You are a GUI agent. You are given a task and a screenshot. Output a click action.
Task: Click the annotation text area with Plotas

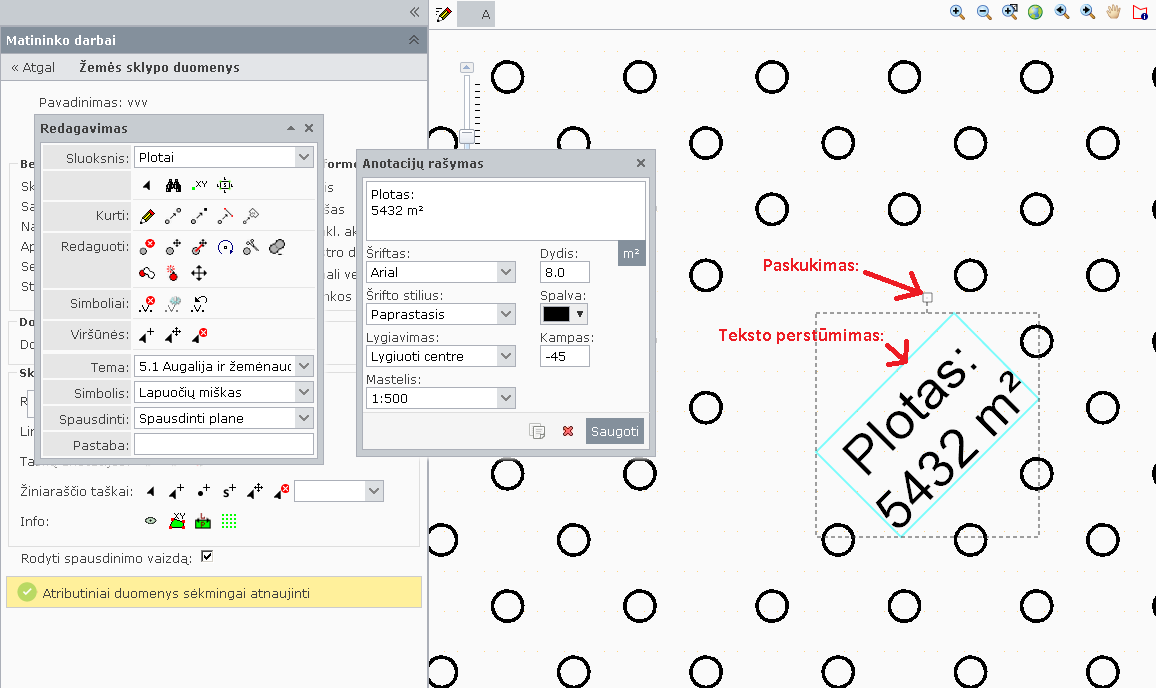[x=506, y=211]
